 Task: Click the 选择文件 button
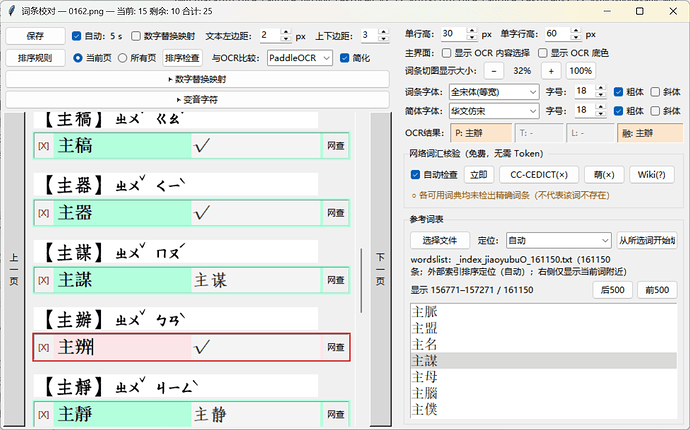(440, 241)
